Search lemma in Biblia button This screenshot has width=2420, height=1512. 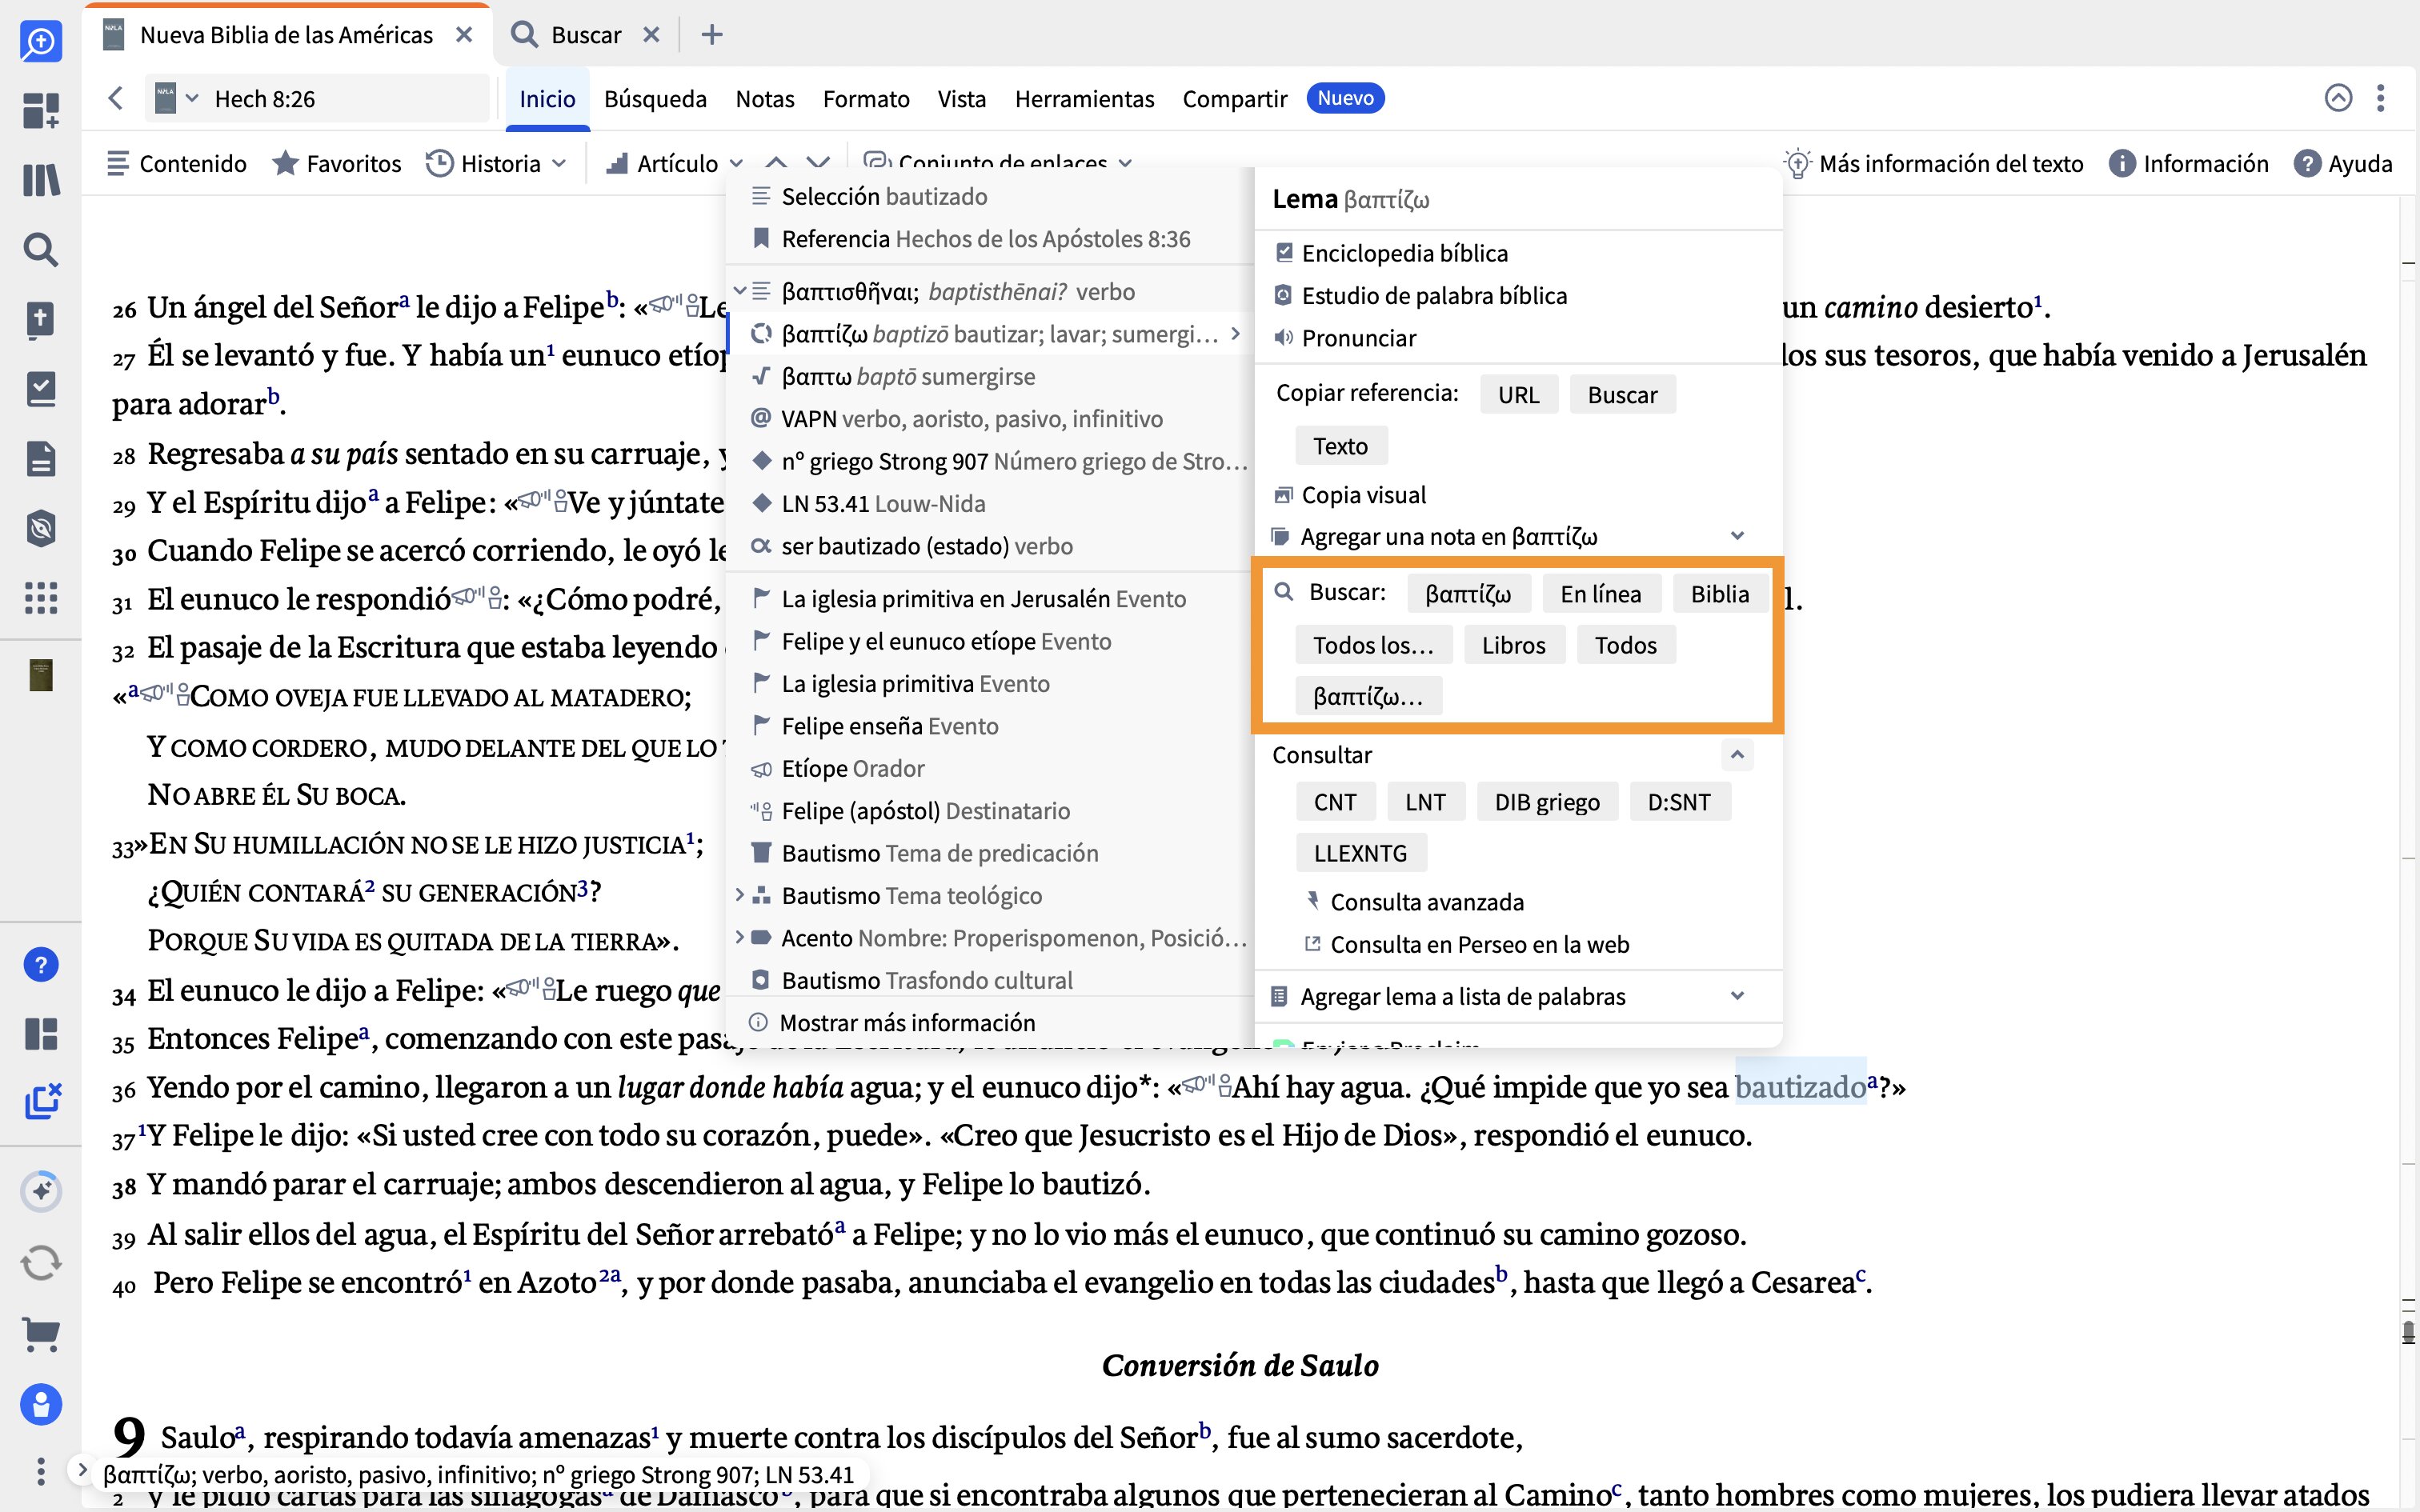1719,594
